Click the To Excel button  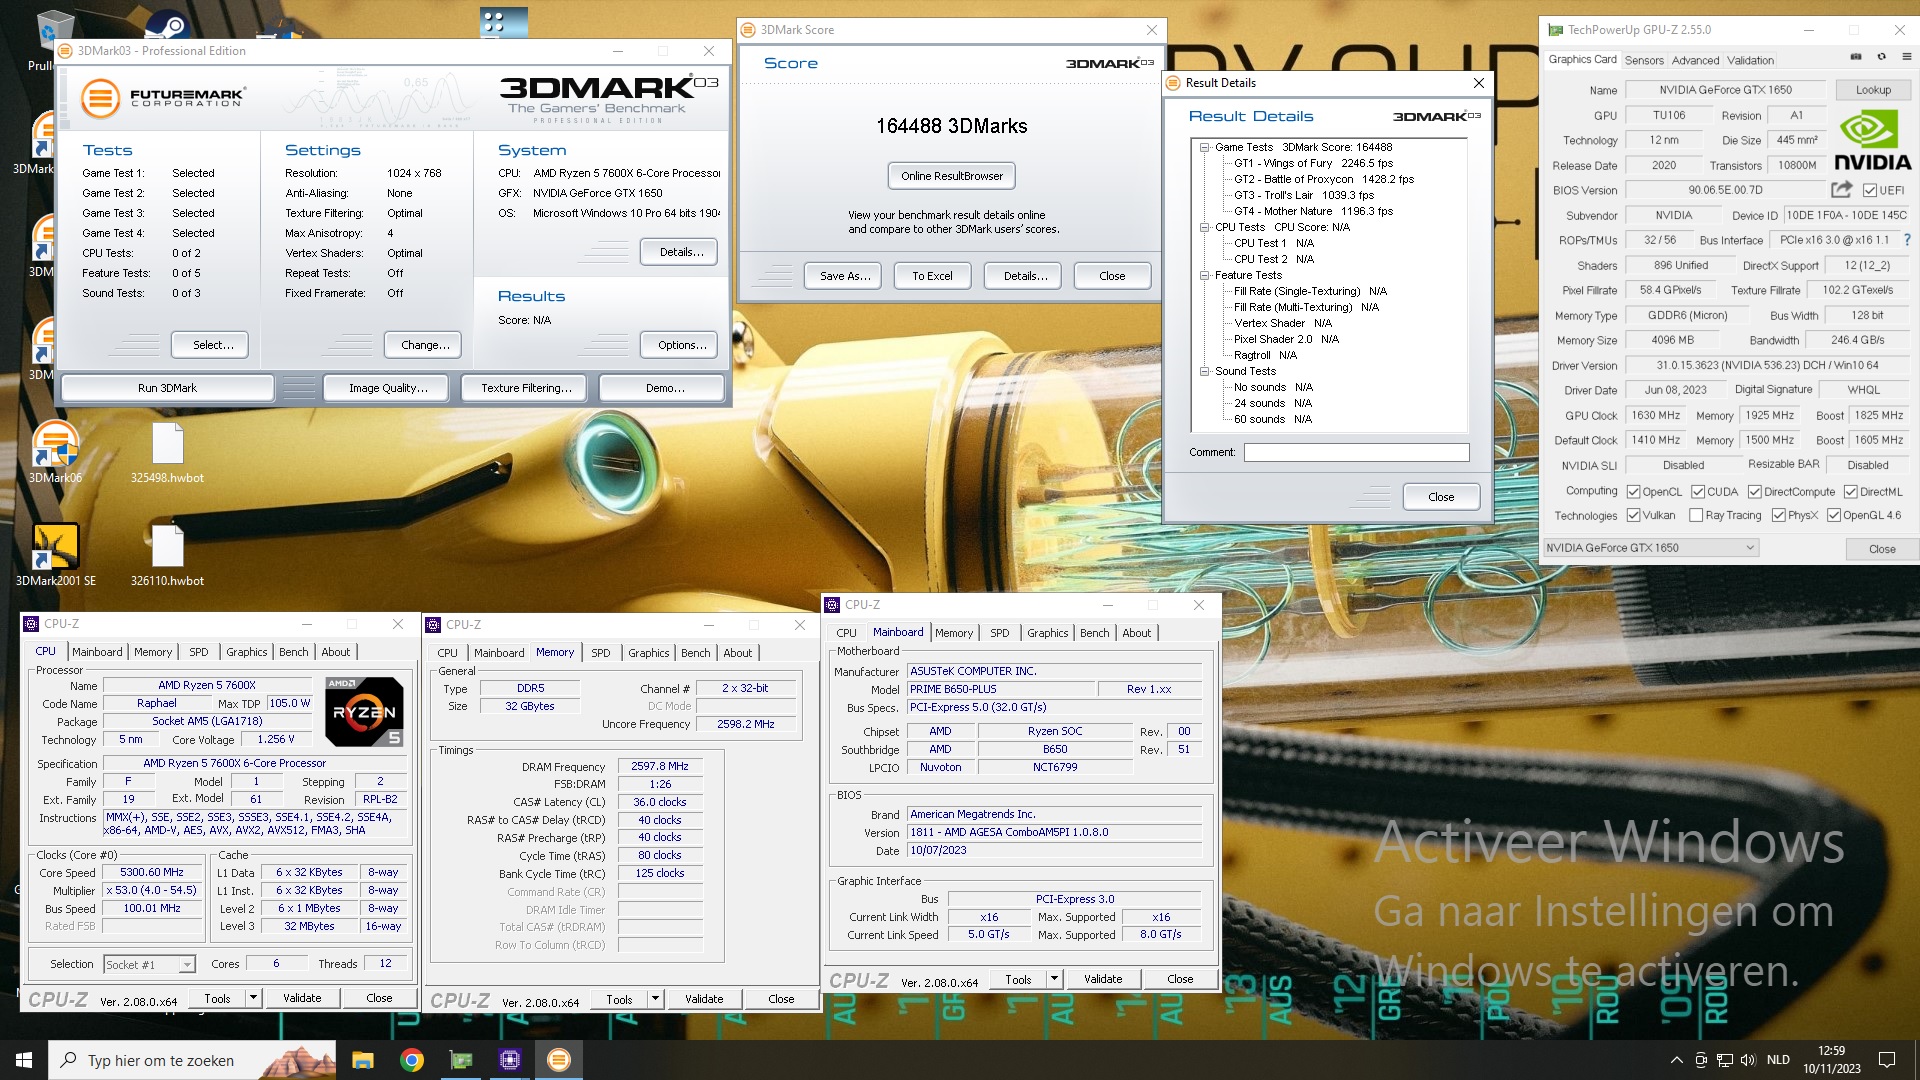[932, 276]
